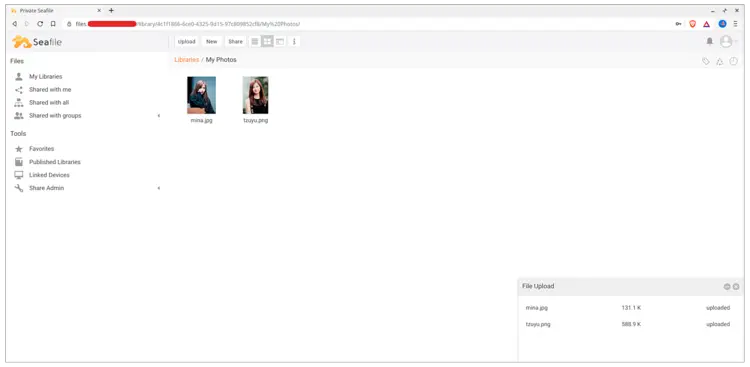Go back in the browser

point(14,23)
